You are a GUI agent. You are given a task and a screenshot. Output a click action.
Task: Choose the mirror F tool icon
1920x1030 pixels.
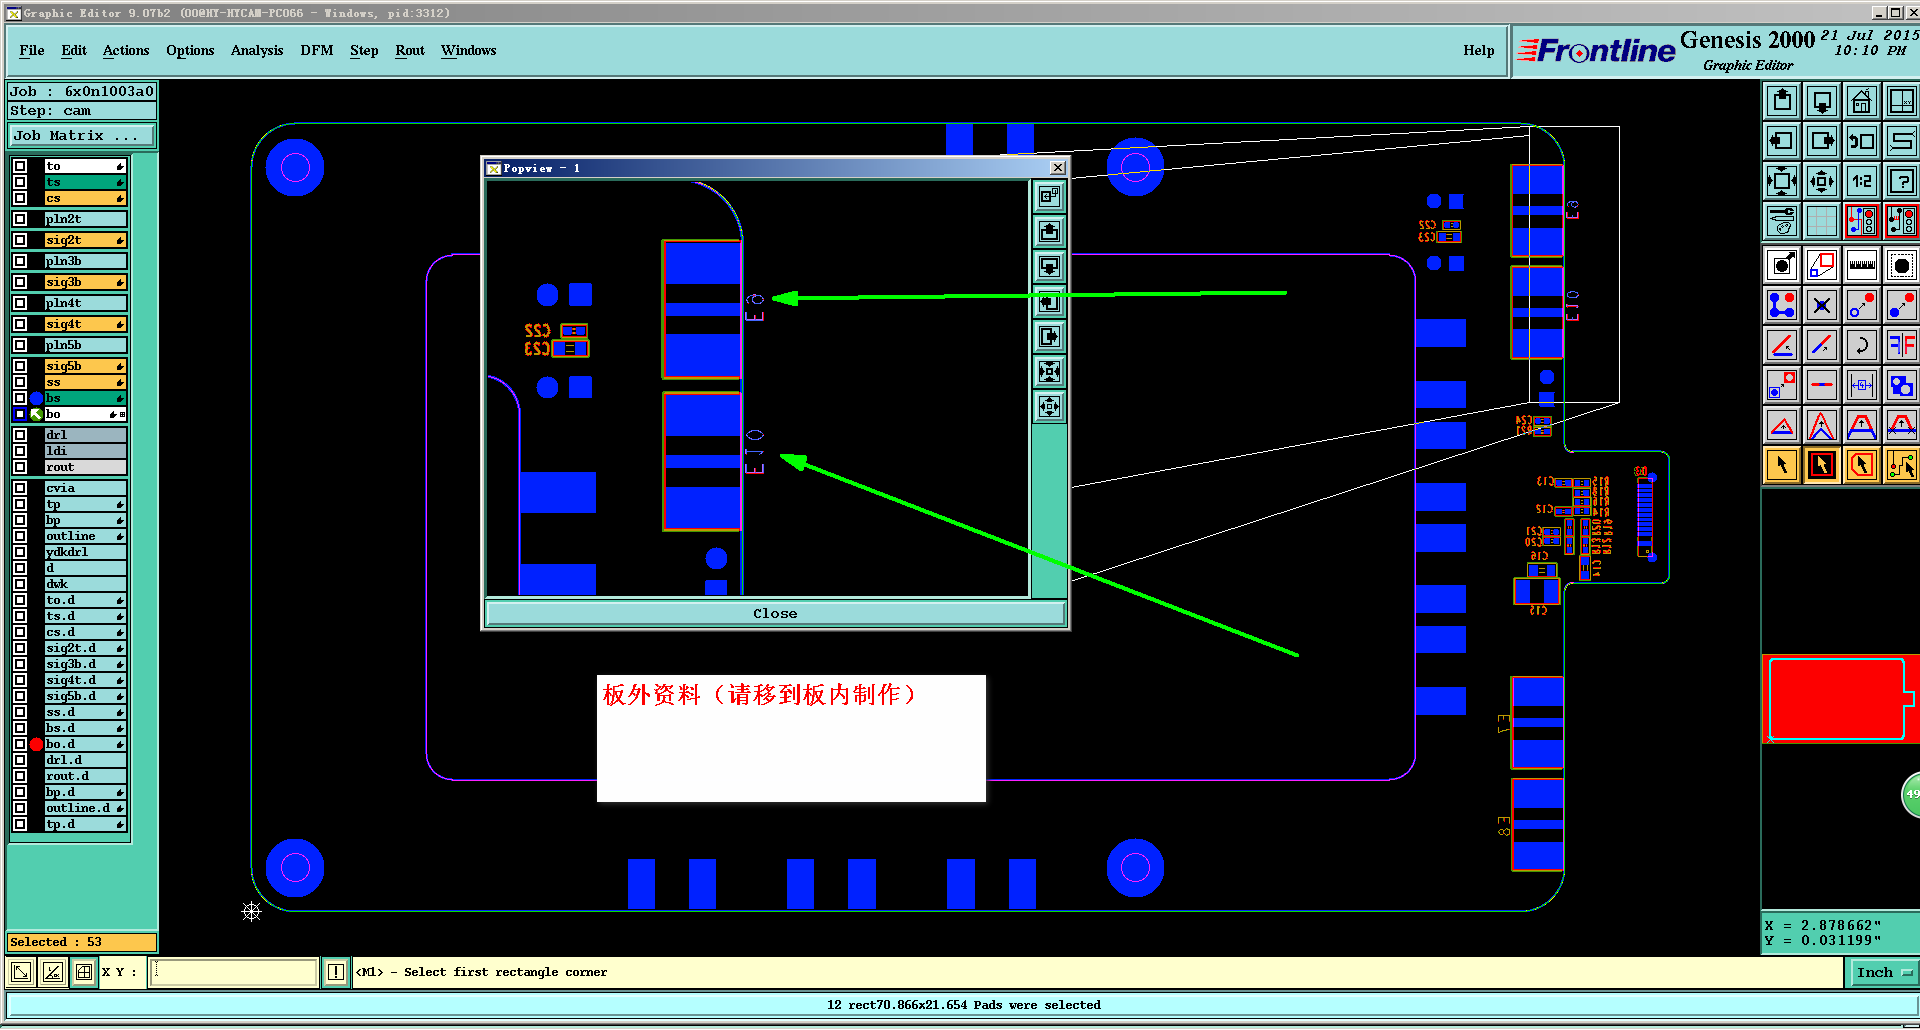pyautogui.click(x=1901, y=345)
